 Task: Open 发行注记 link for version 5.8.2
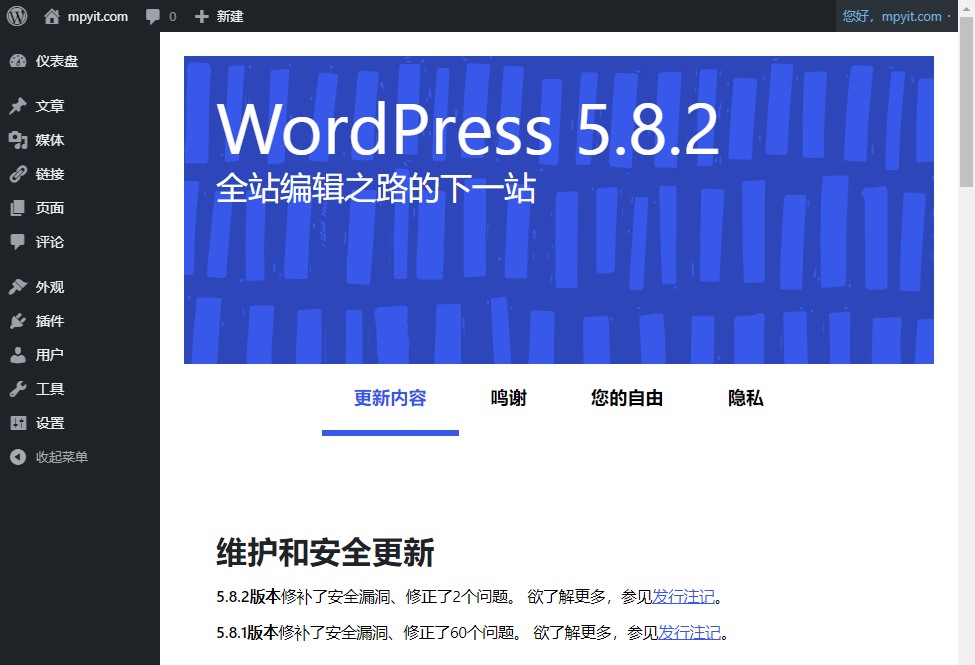(x=683, y=597)
